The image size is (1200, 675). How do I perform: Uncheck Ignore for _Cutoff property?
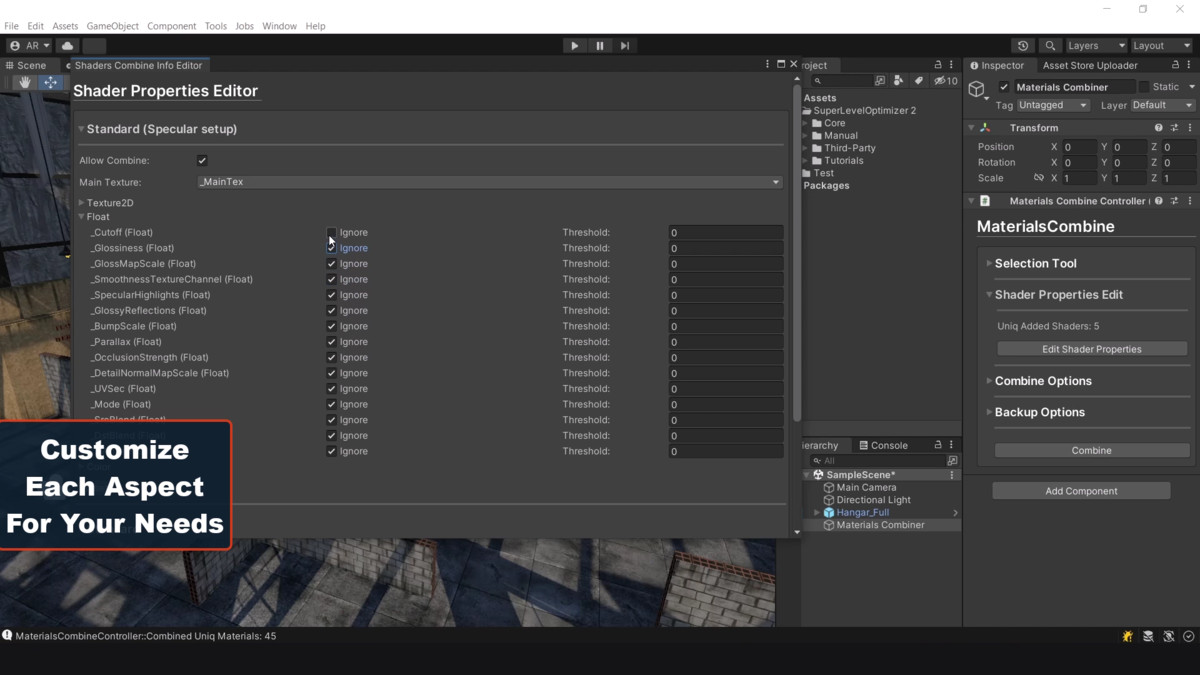pos(331,232)
